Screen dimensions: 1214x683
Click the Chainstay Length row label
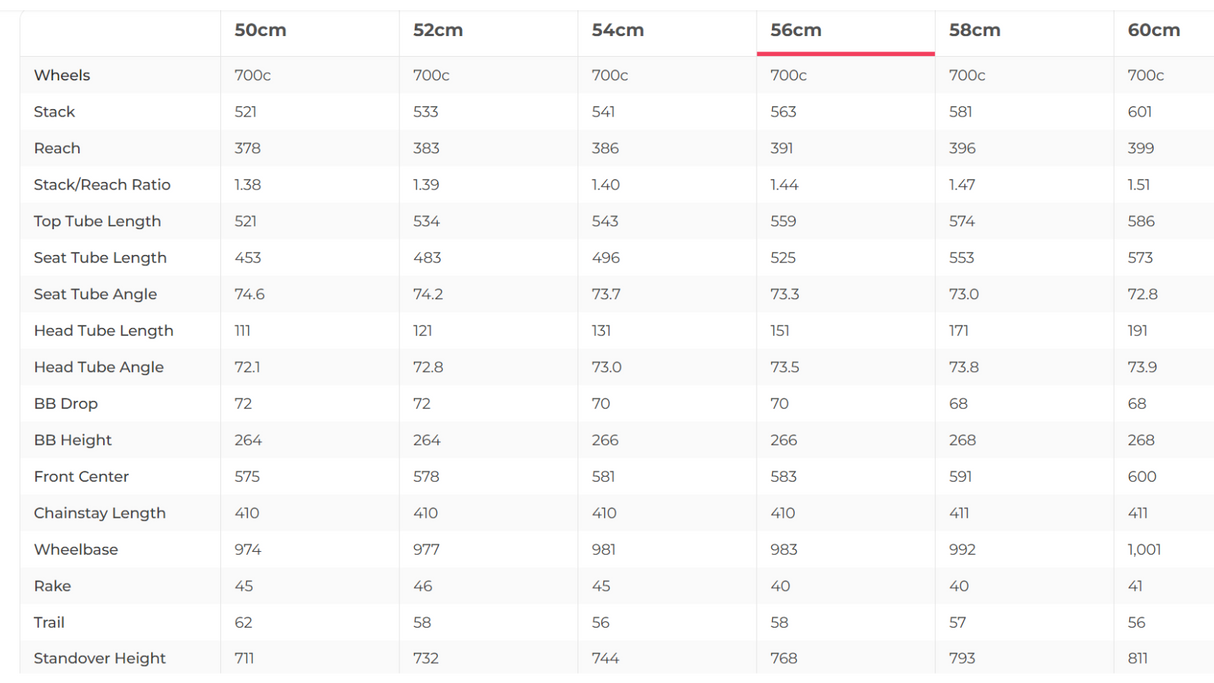[x=99, y=513]
